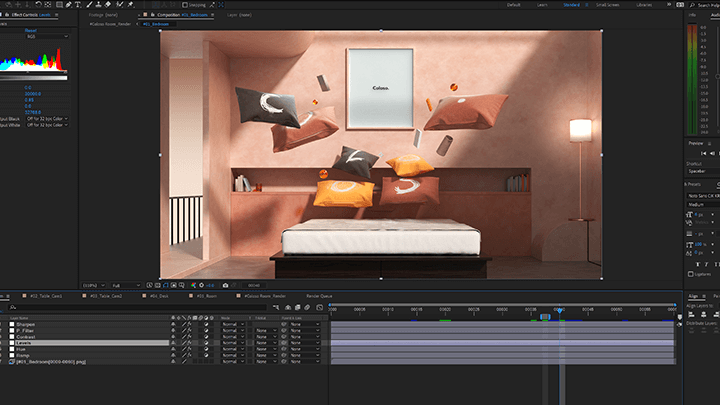Screen dimensions: 720x405
Task: Click the Levels output gradient slider bar
Action: point(34,78)
